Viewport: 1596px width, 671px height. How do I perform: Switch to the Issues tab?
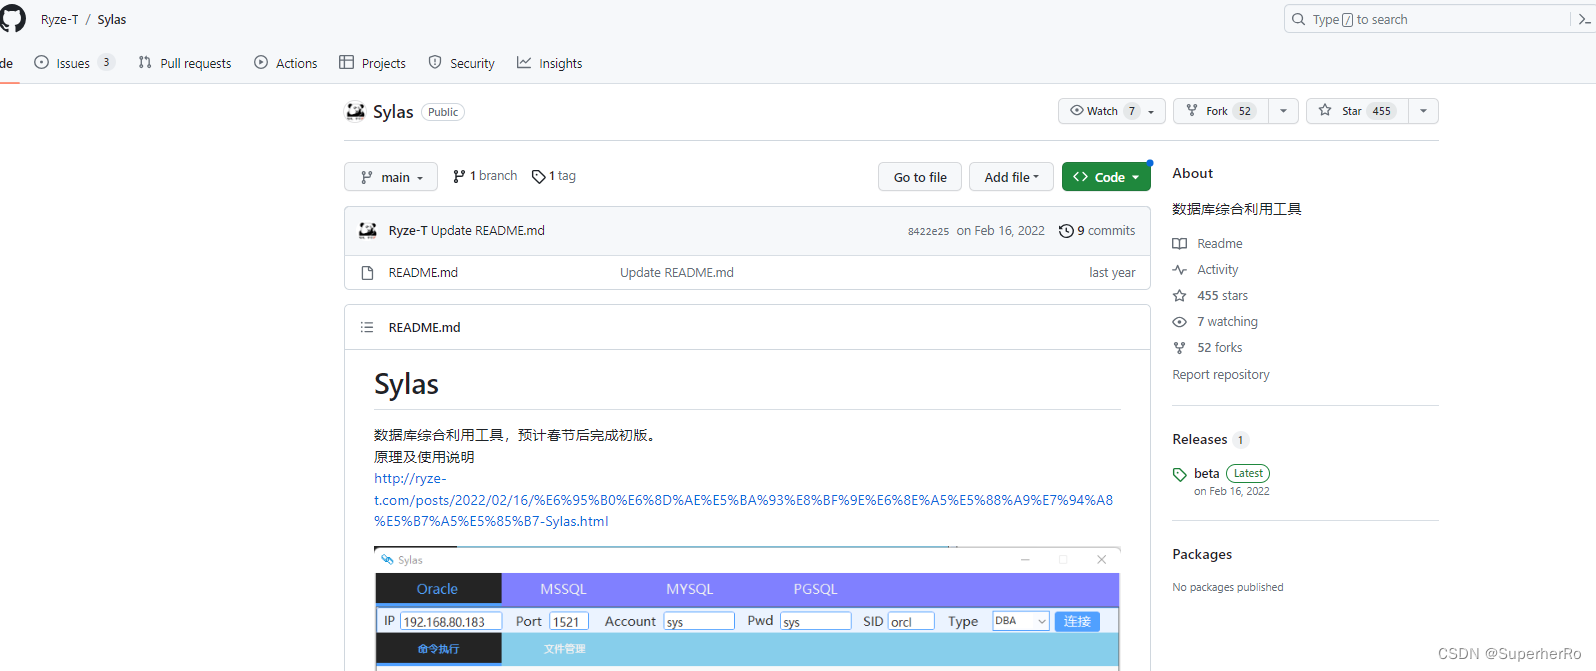click(74, 63)
